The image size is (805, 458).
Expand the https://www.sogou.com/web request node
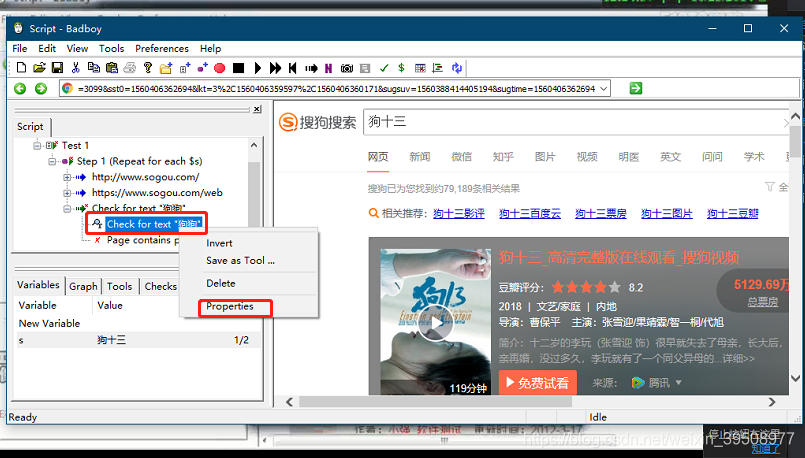(67, 193)
